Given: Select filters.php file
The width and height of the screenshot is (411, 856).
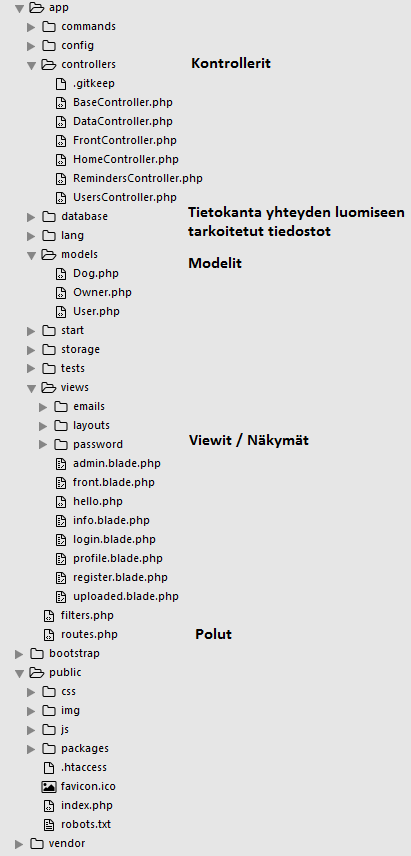Looking at the screenshot, I should coord(87,615).
